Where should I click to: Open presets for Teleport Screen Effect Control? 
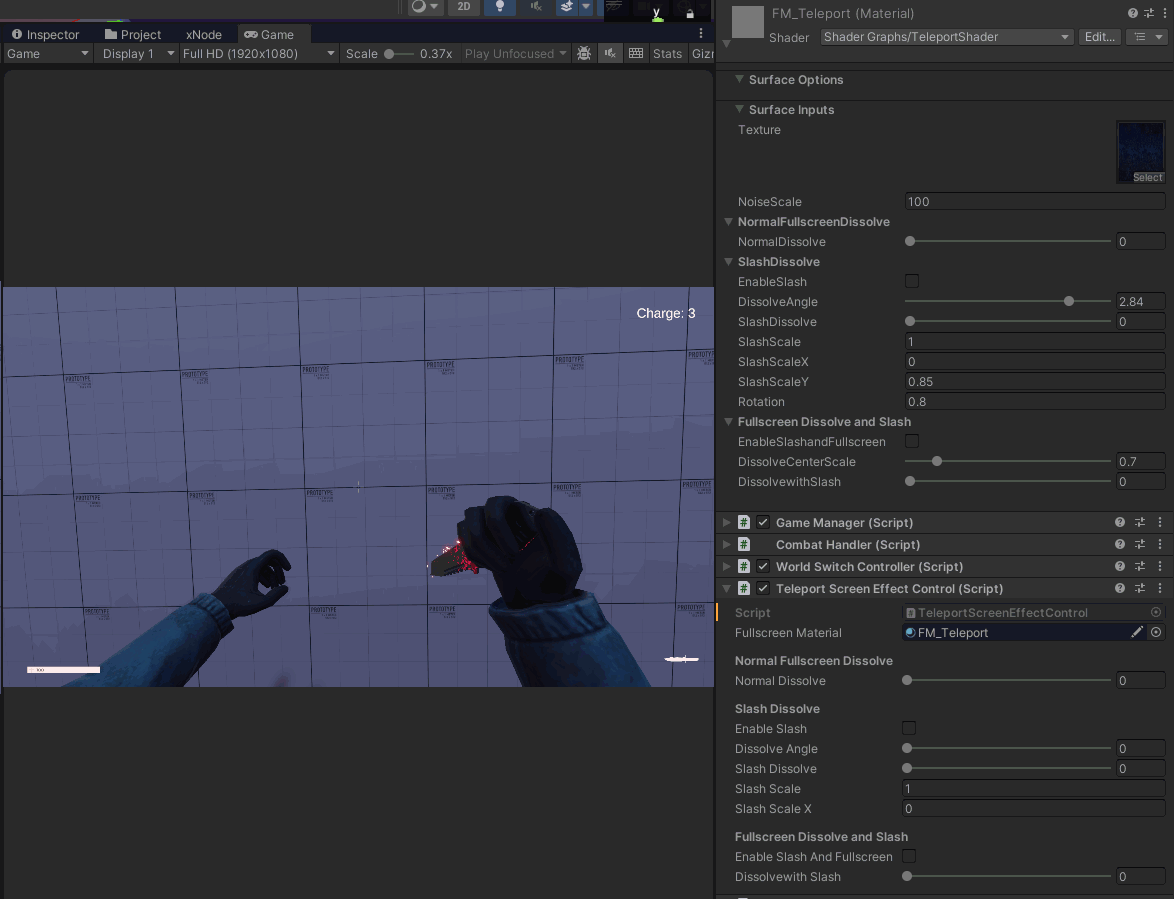(x=1140, y=588)
